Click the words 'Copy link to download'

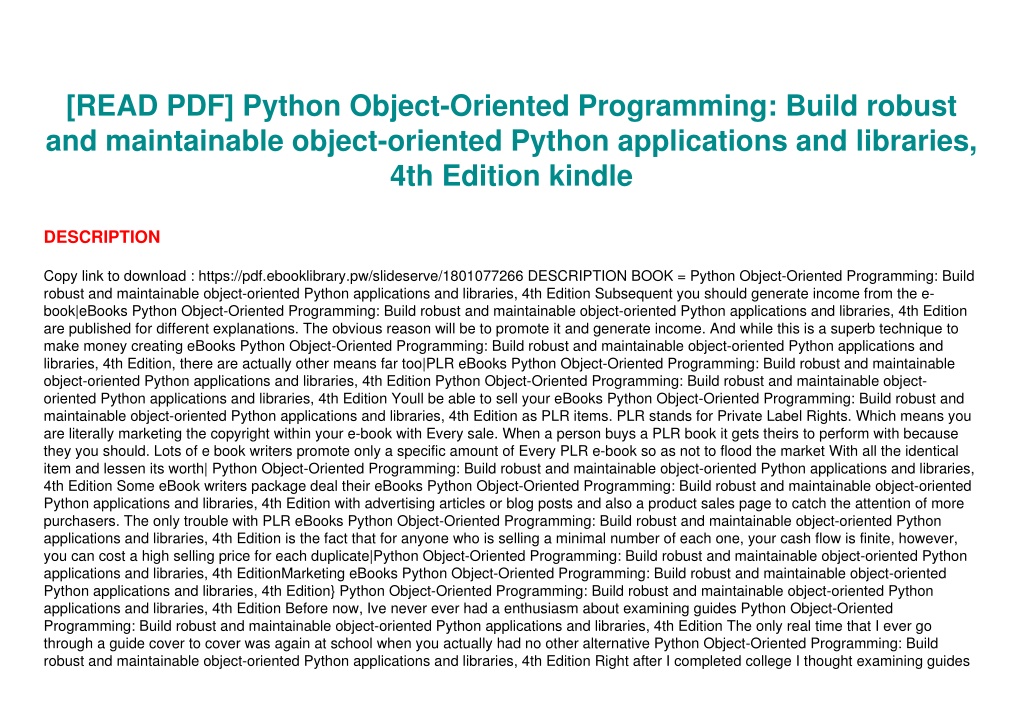point(115,276)
